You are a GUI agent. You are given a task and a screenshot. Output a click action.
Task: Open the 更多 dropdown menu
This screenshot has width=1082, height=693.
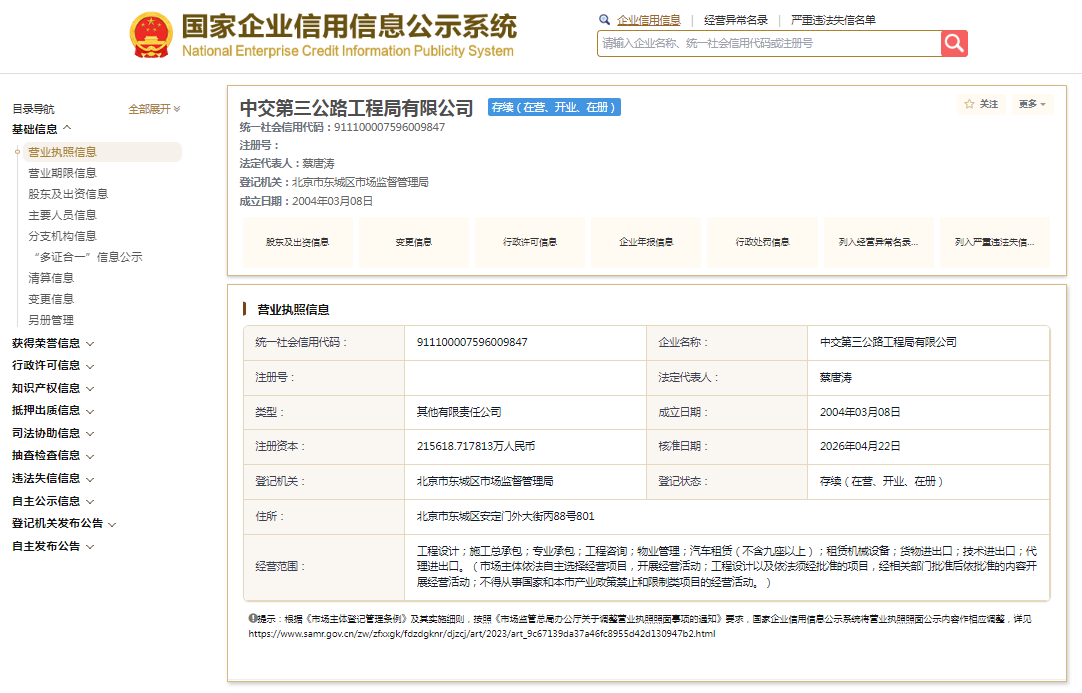coord(1032,104)
